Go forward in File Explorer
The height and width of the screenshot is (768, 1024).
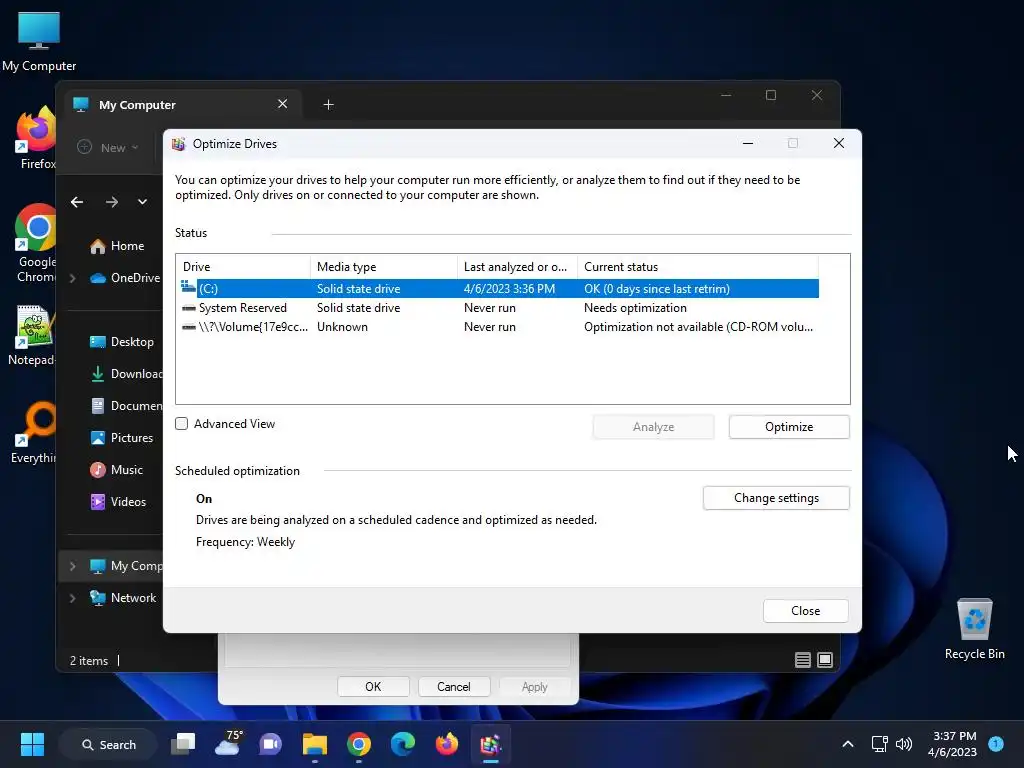[x=112, y=202]
